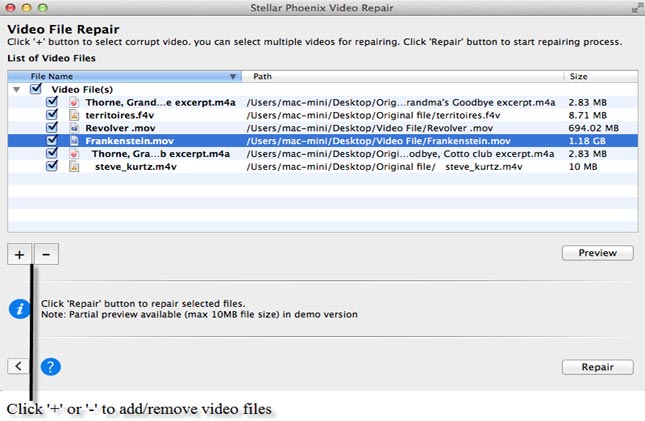Screen dimensions: 645x421
Task: Collapse the Video File(s) tree
Action: click(16, 89)
